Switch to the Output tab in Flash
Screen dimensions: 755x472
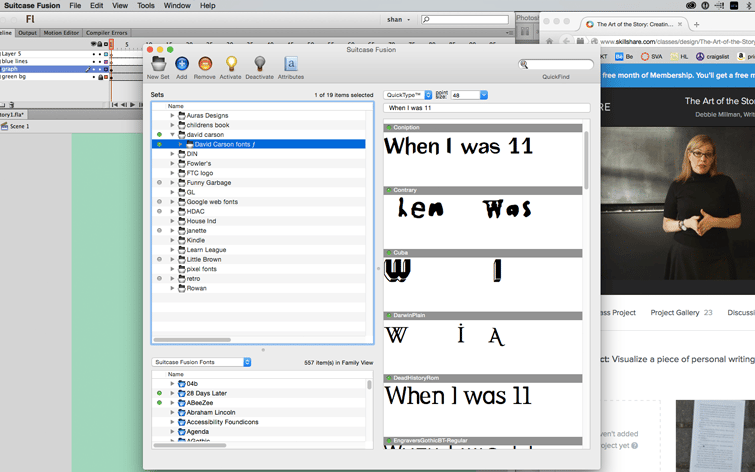(27, 33)
